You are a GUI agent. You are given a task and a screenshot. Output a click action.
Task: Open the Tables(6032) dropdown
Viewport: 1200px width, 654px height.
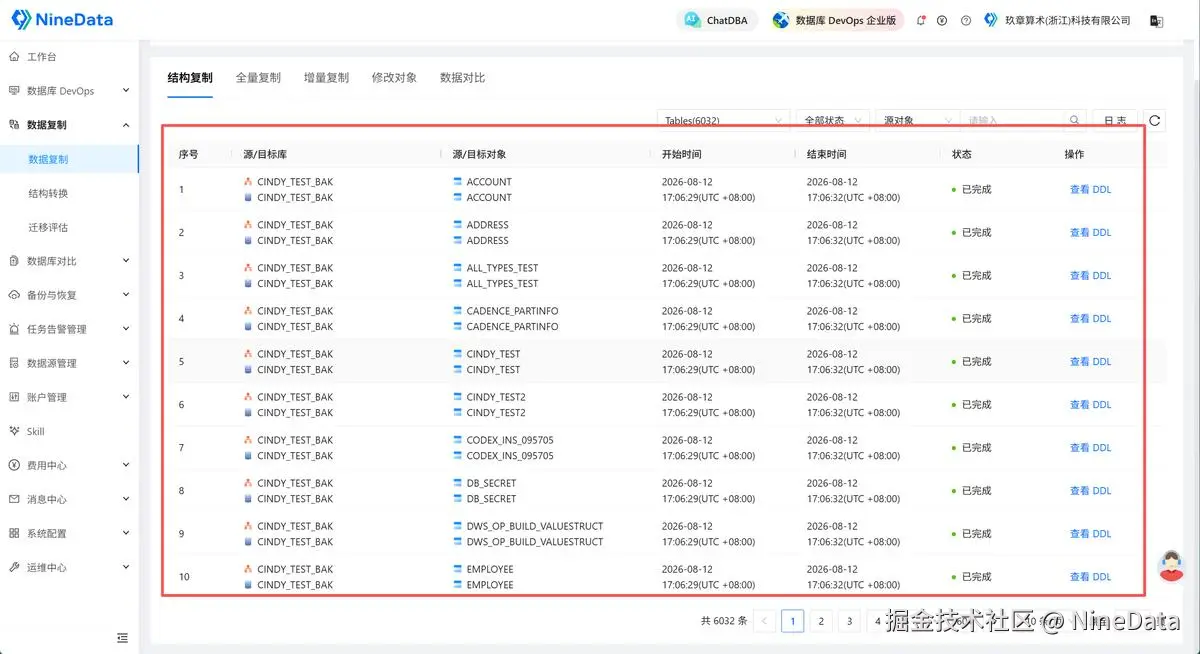click(x=723, y=120)
